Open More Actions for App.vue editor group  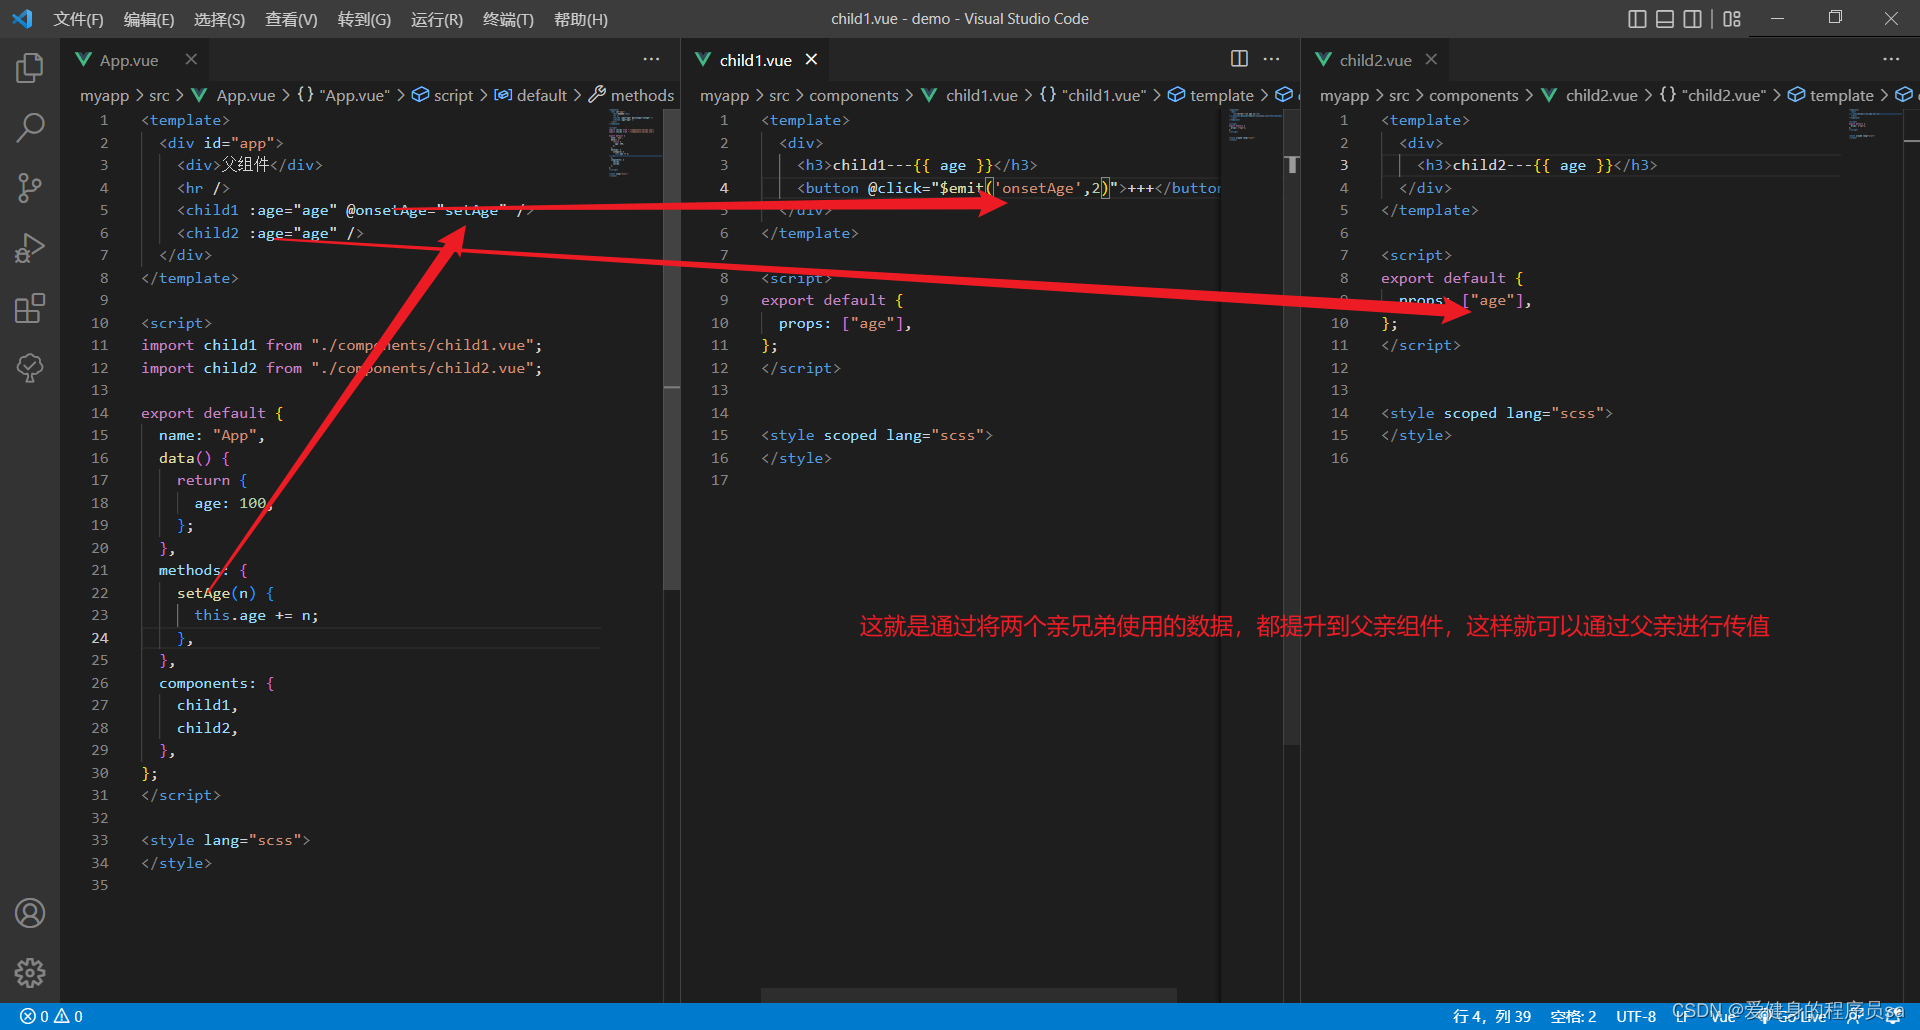coord(651,59)
